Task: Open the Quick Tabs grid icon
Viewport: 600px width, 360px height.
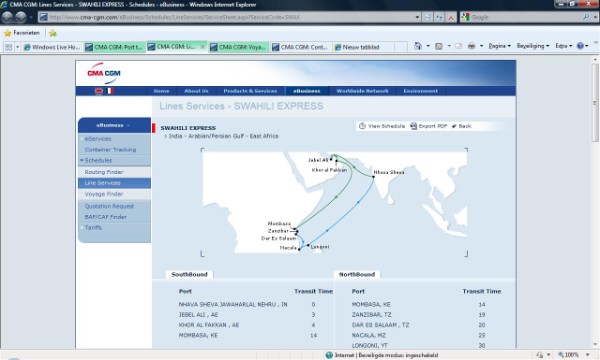Action: 8,47
